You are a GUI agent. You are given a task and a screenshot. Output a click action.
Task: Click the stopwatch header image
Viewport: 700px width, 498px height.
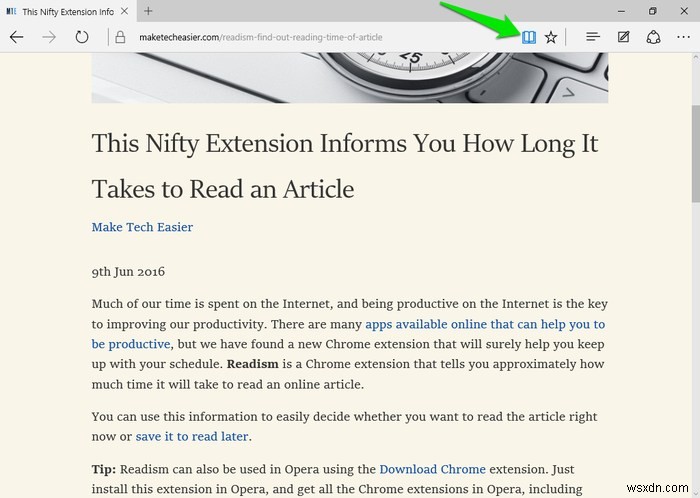(350, 78)
